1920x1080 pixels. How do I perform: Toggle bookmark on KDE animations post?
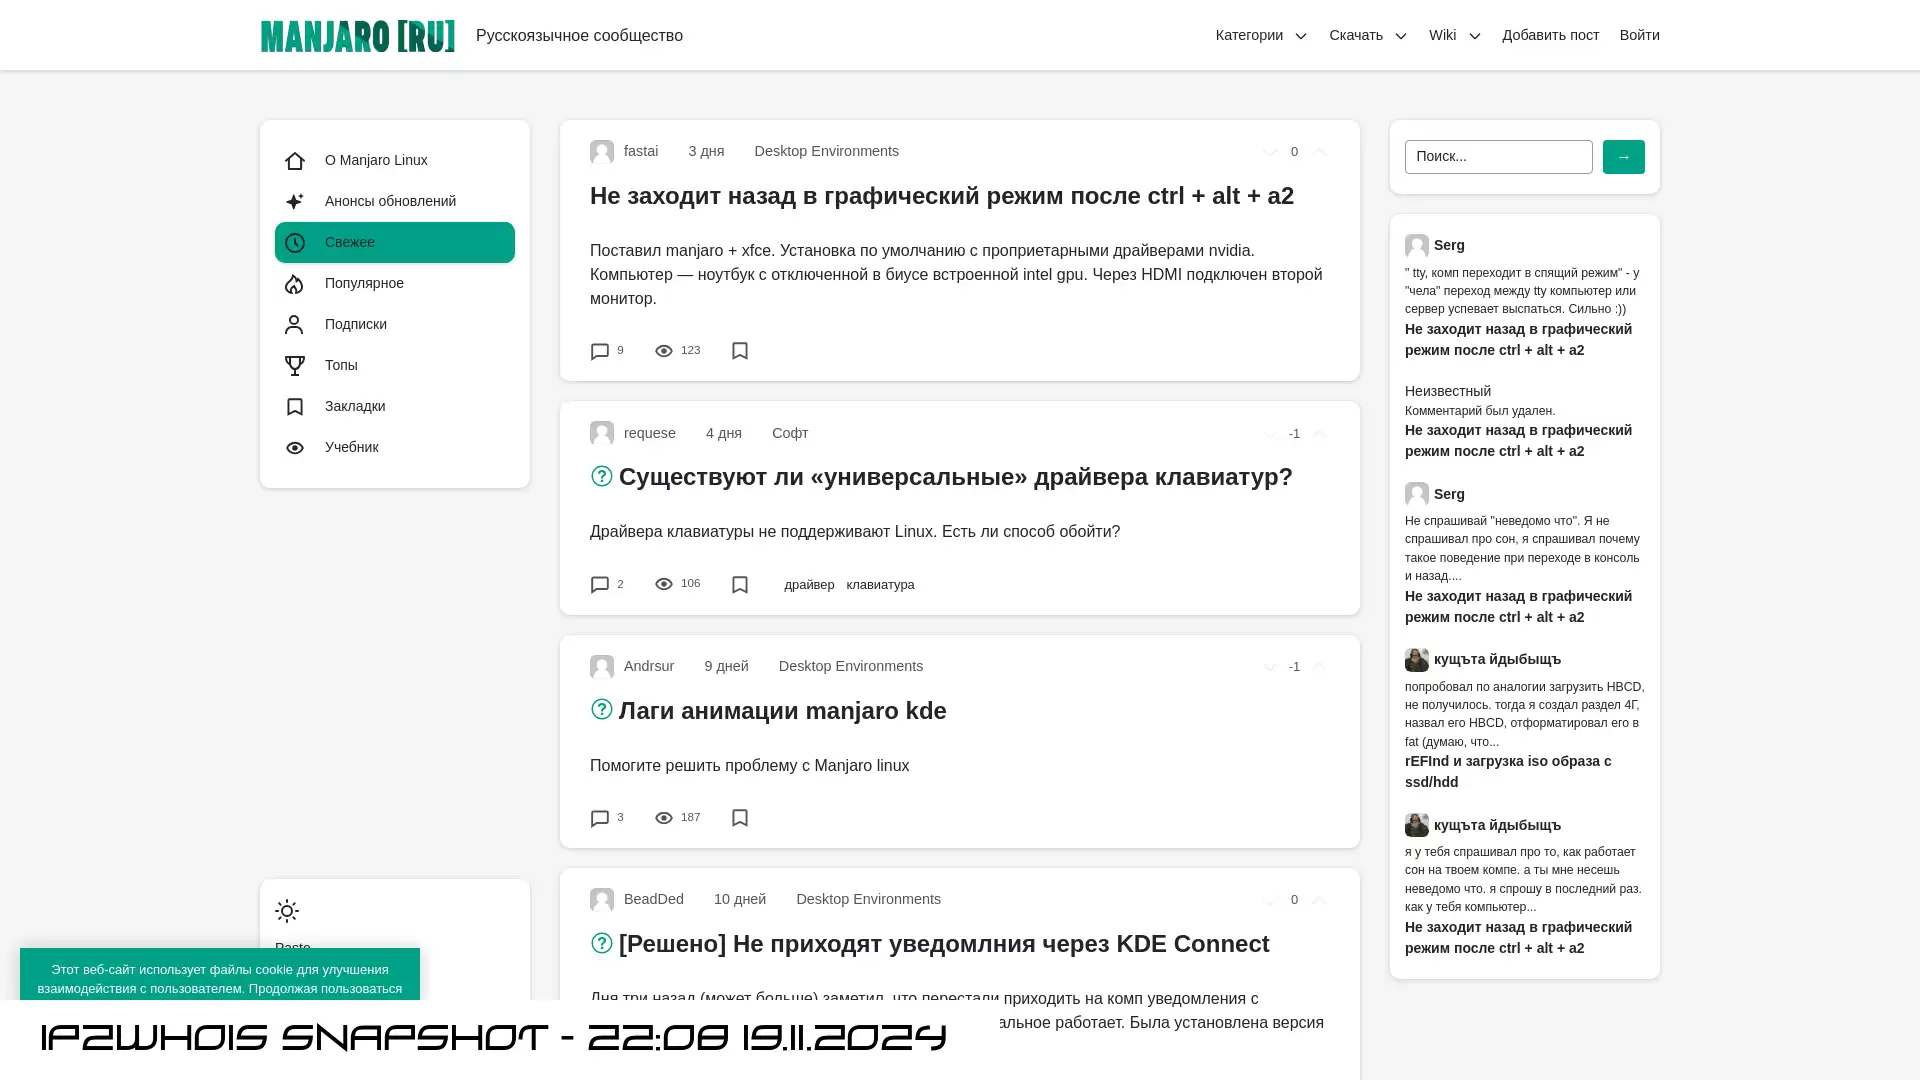coord(740,818)
